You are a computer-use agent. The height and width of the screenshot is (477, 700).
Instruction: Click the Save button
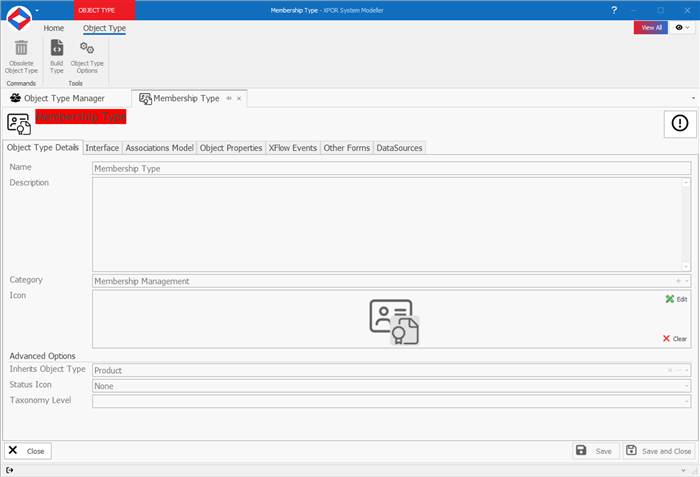click(x=596, y=451)
